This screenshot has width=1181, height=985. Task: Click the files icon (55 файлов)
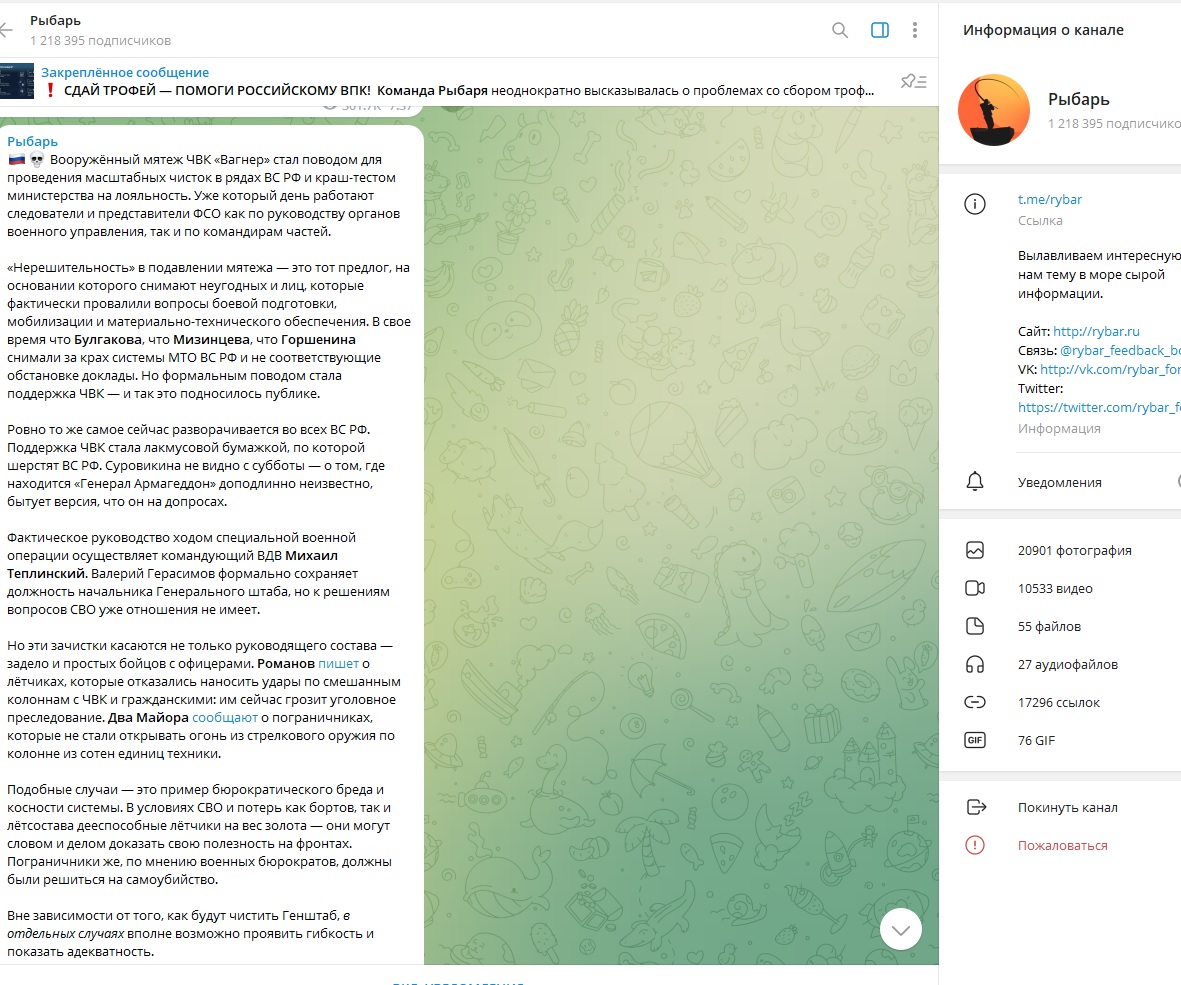pyautogui.click(x=975, y=626)
